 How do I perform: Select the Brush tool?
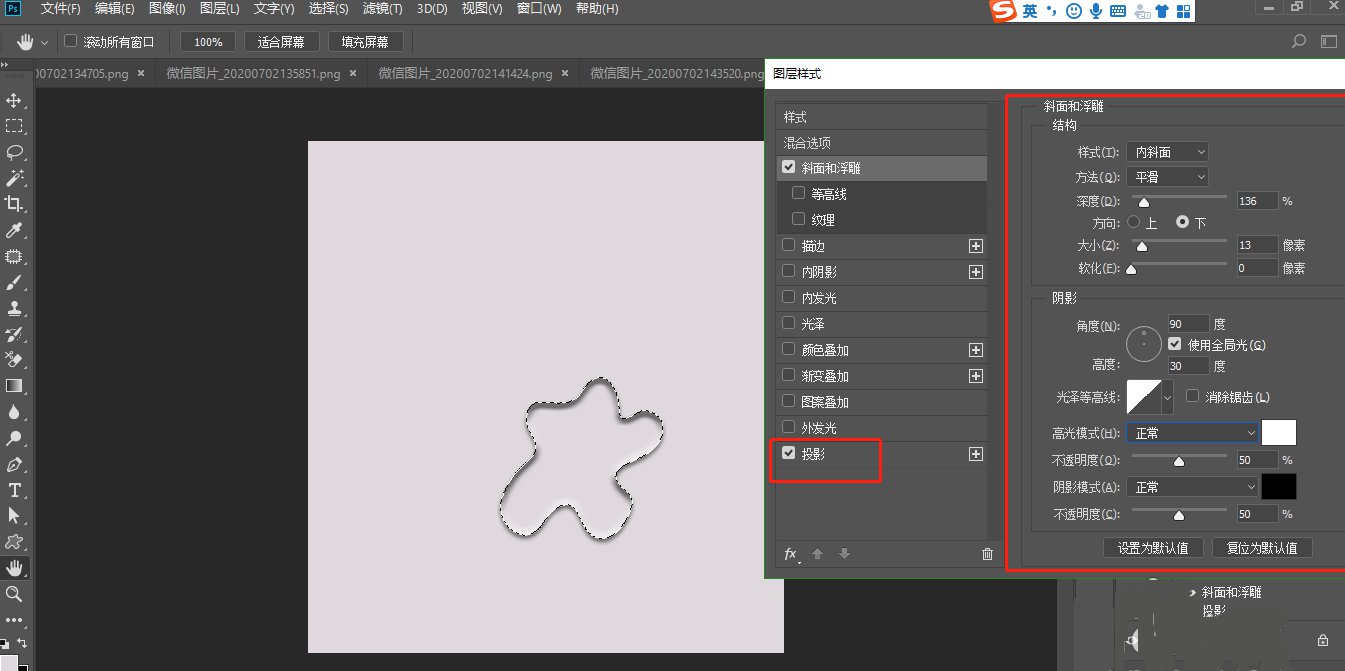point(15,282)
